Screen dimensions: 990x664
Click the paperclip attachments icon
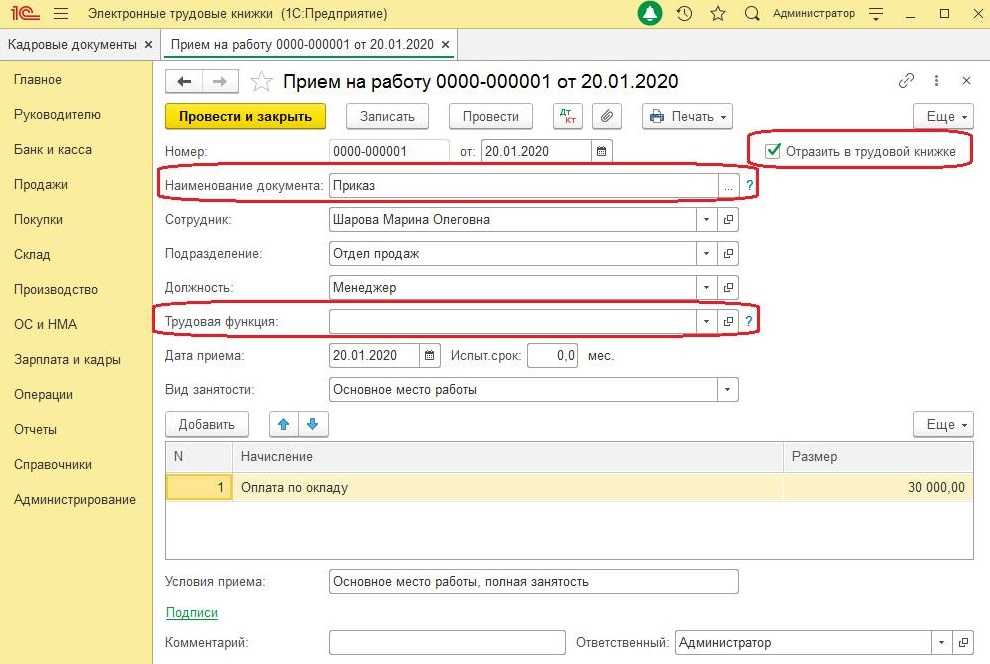[606, 117]
